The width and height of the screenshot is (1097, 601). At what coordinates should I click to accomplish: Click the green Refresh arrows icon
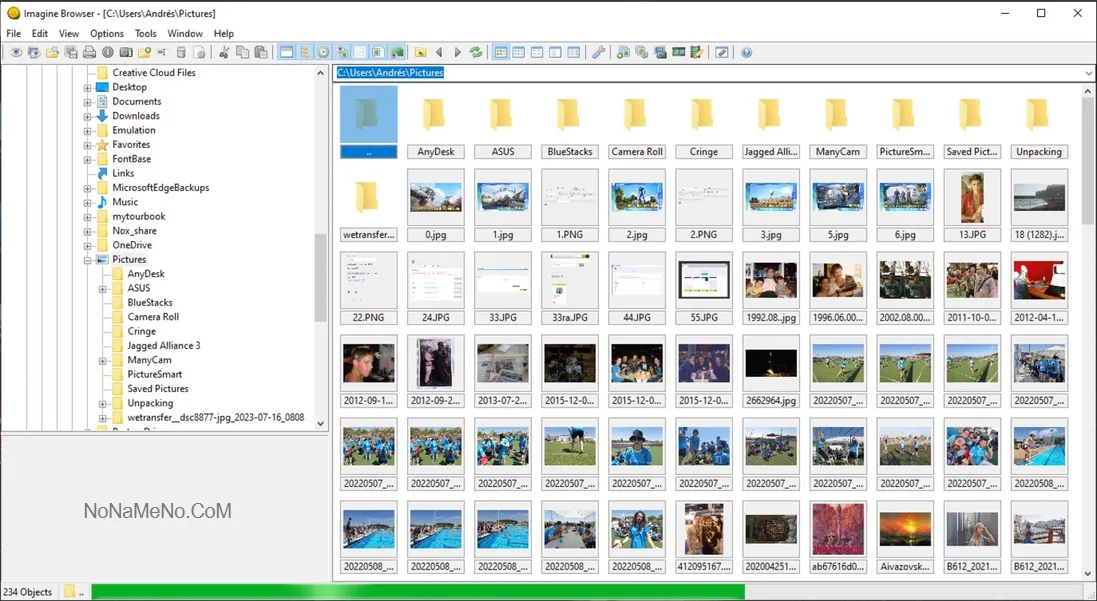tap(476, 53)
